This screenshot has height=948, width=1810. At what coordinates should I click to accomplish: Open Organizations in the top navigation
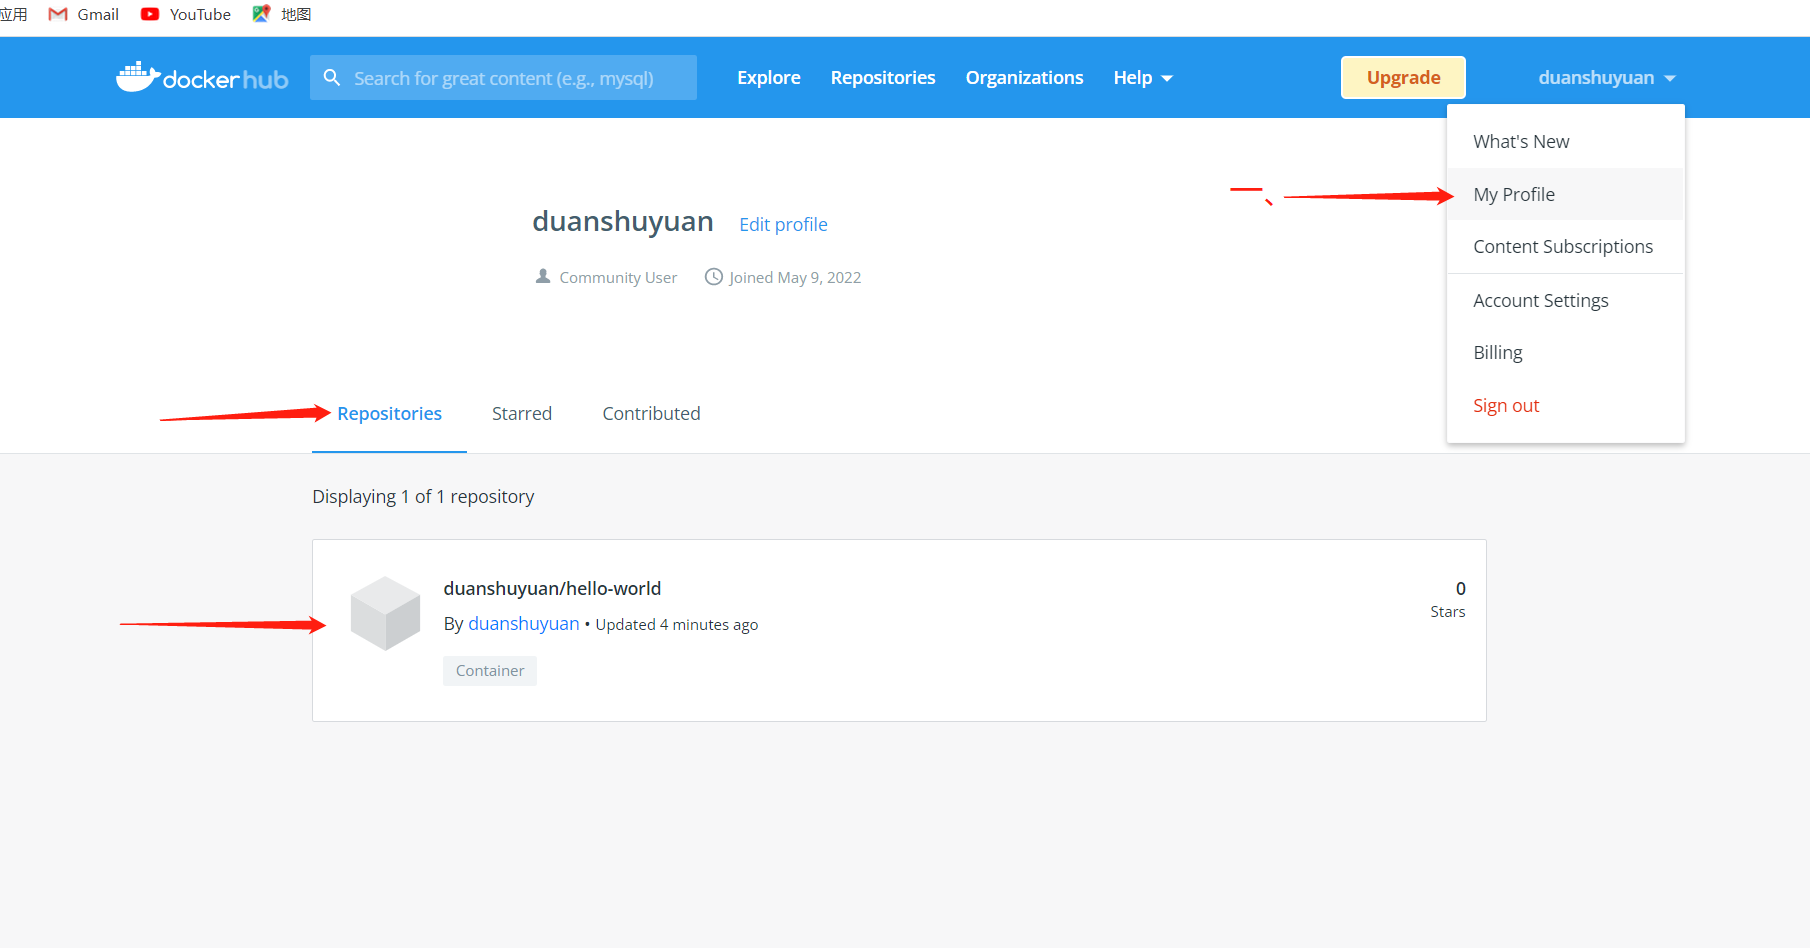coord(1024,78)
